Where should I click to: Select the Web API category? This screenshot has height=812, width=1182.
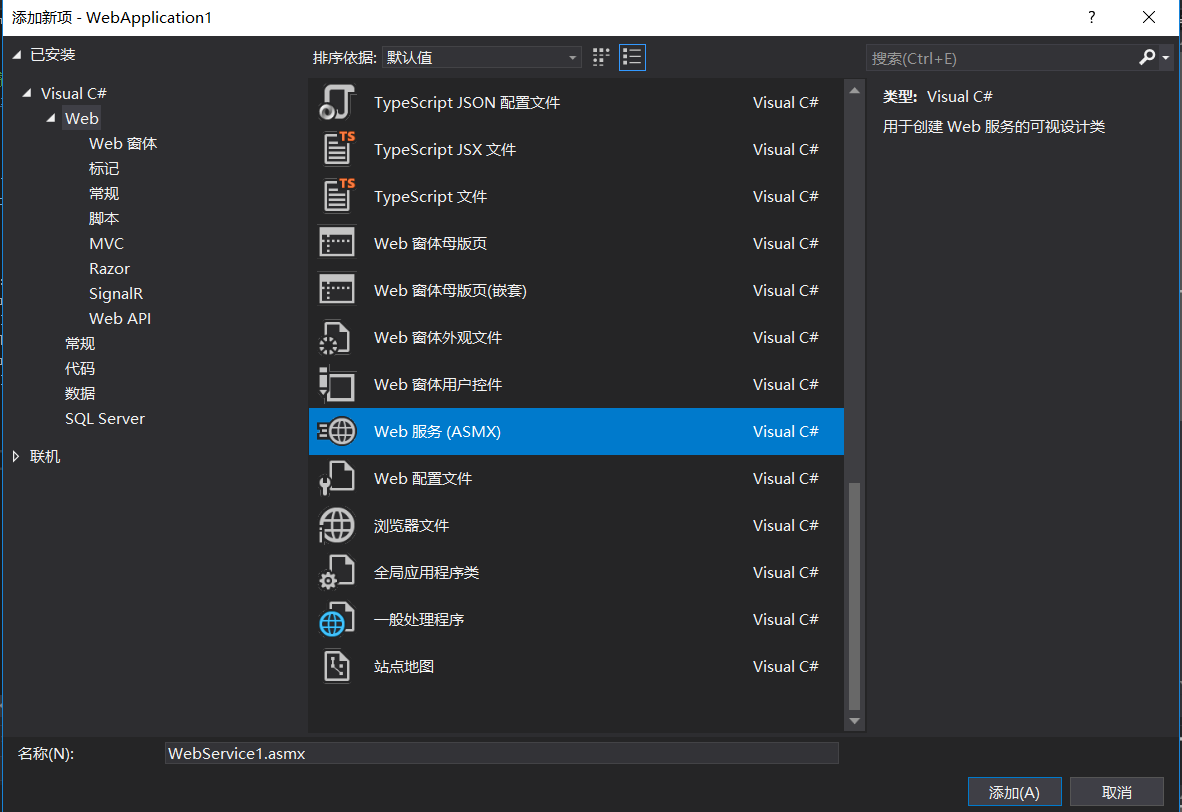(120, 318)
